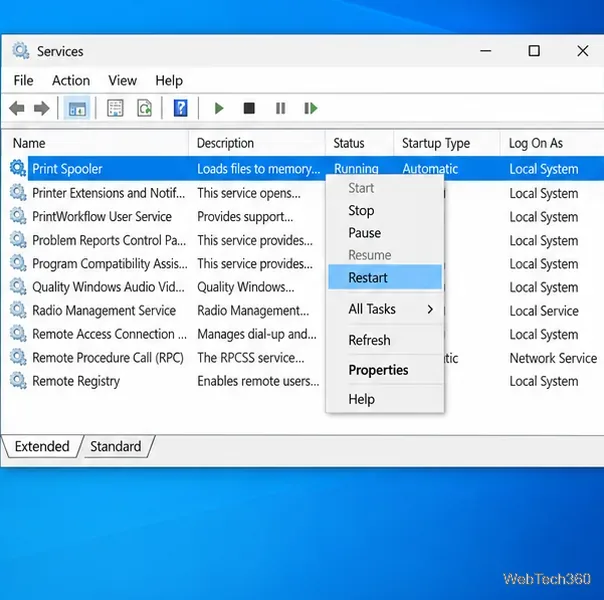This screenshot has height=600, width=604.
Task: Click the Services gear icon in title bar
Action: pos(20,51)
